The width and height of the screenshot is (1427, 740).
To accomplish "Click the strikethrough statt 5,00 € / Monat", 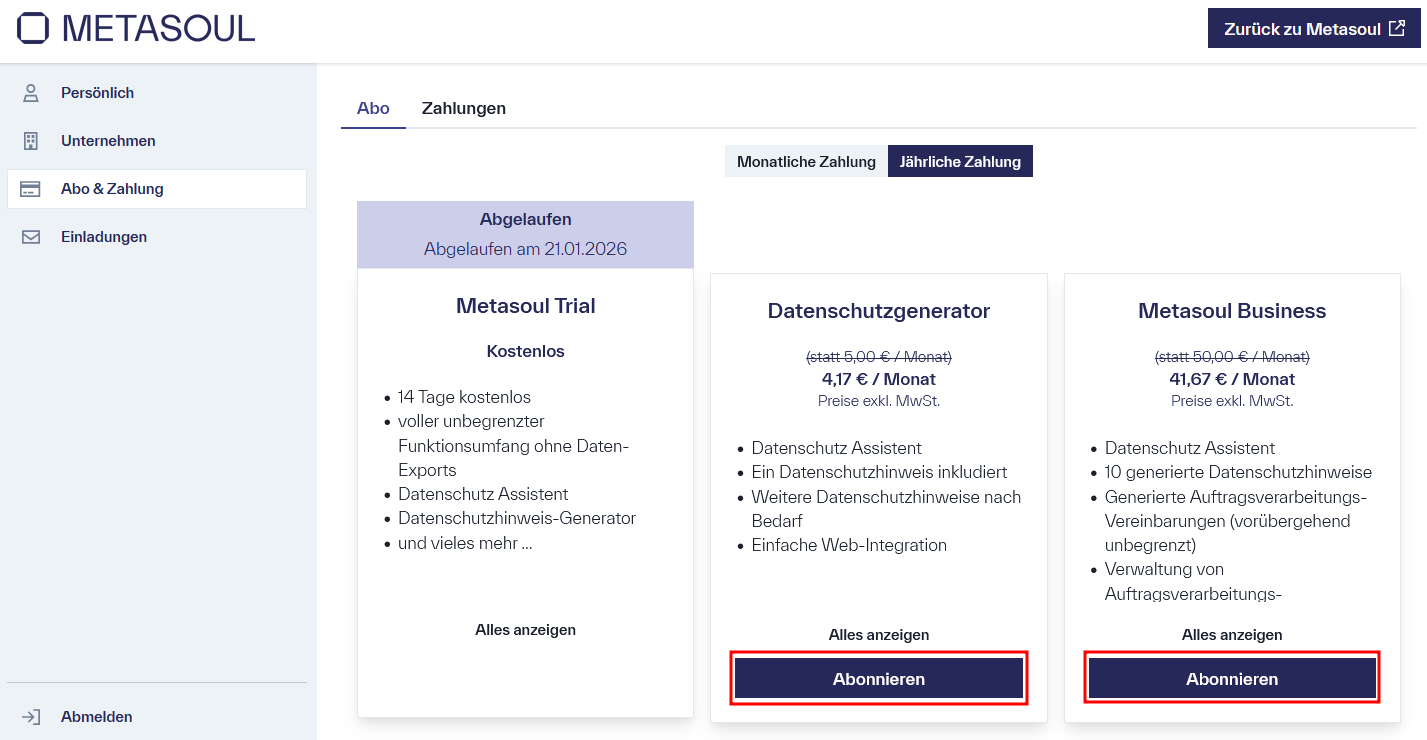I will point(879,356).
